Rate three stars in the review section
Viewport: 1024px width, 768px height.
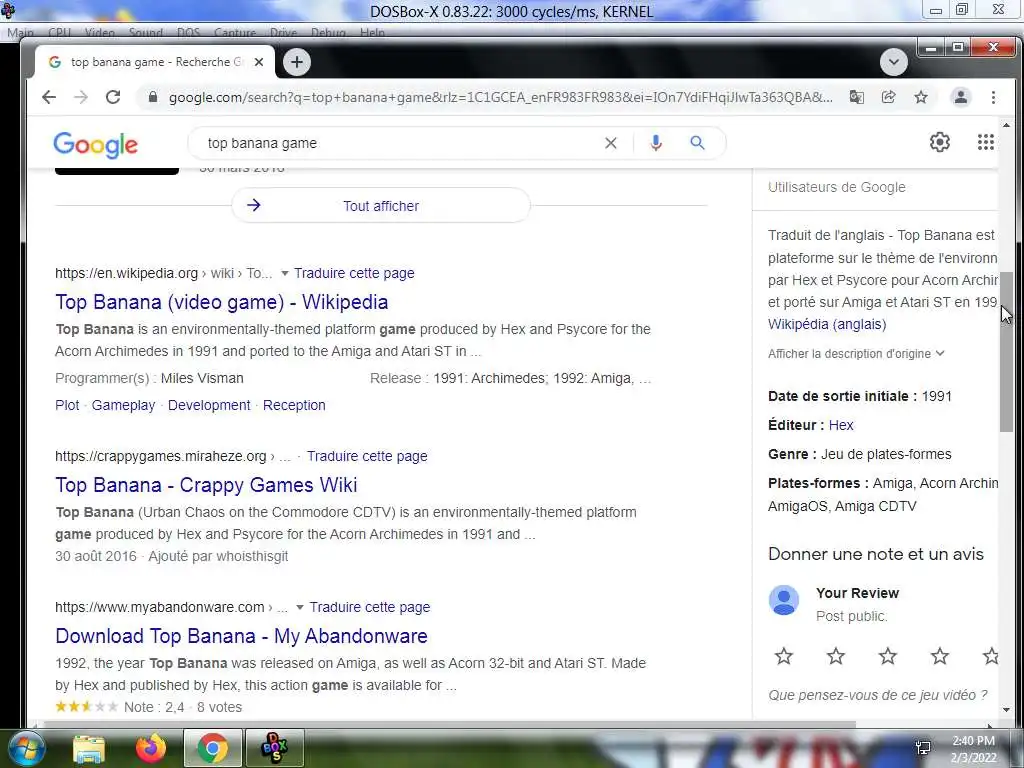pyautogui.click(x=888, y=656)
